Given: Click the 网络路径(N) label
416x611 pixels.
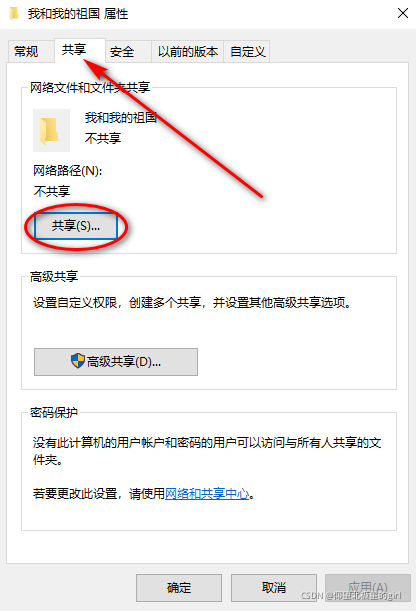Looking at the screenshot, I should point(68,170).
